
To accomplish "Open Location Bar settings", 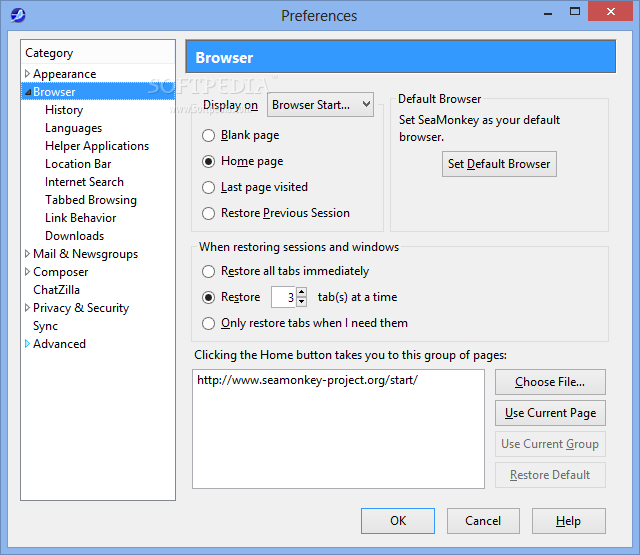I will [78, 164].
